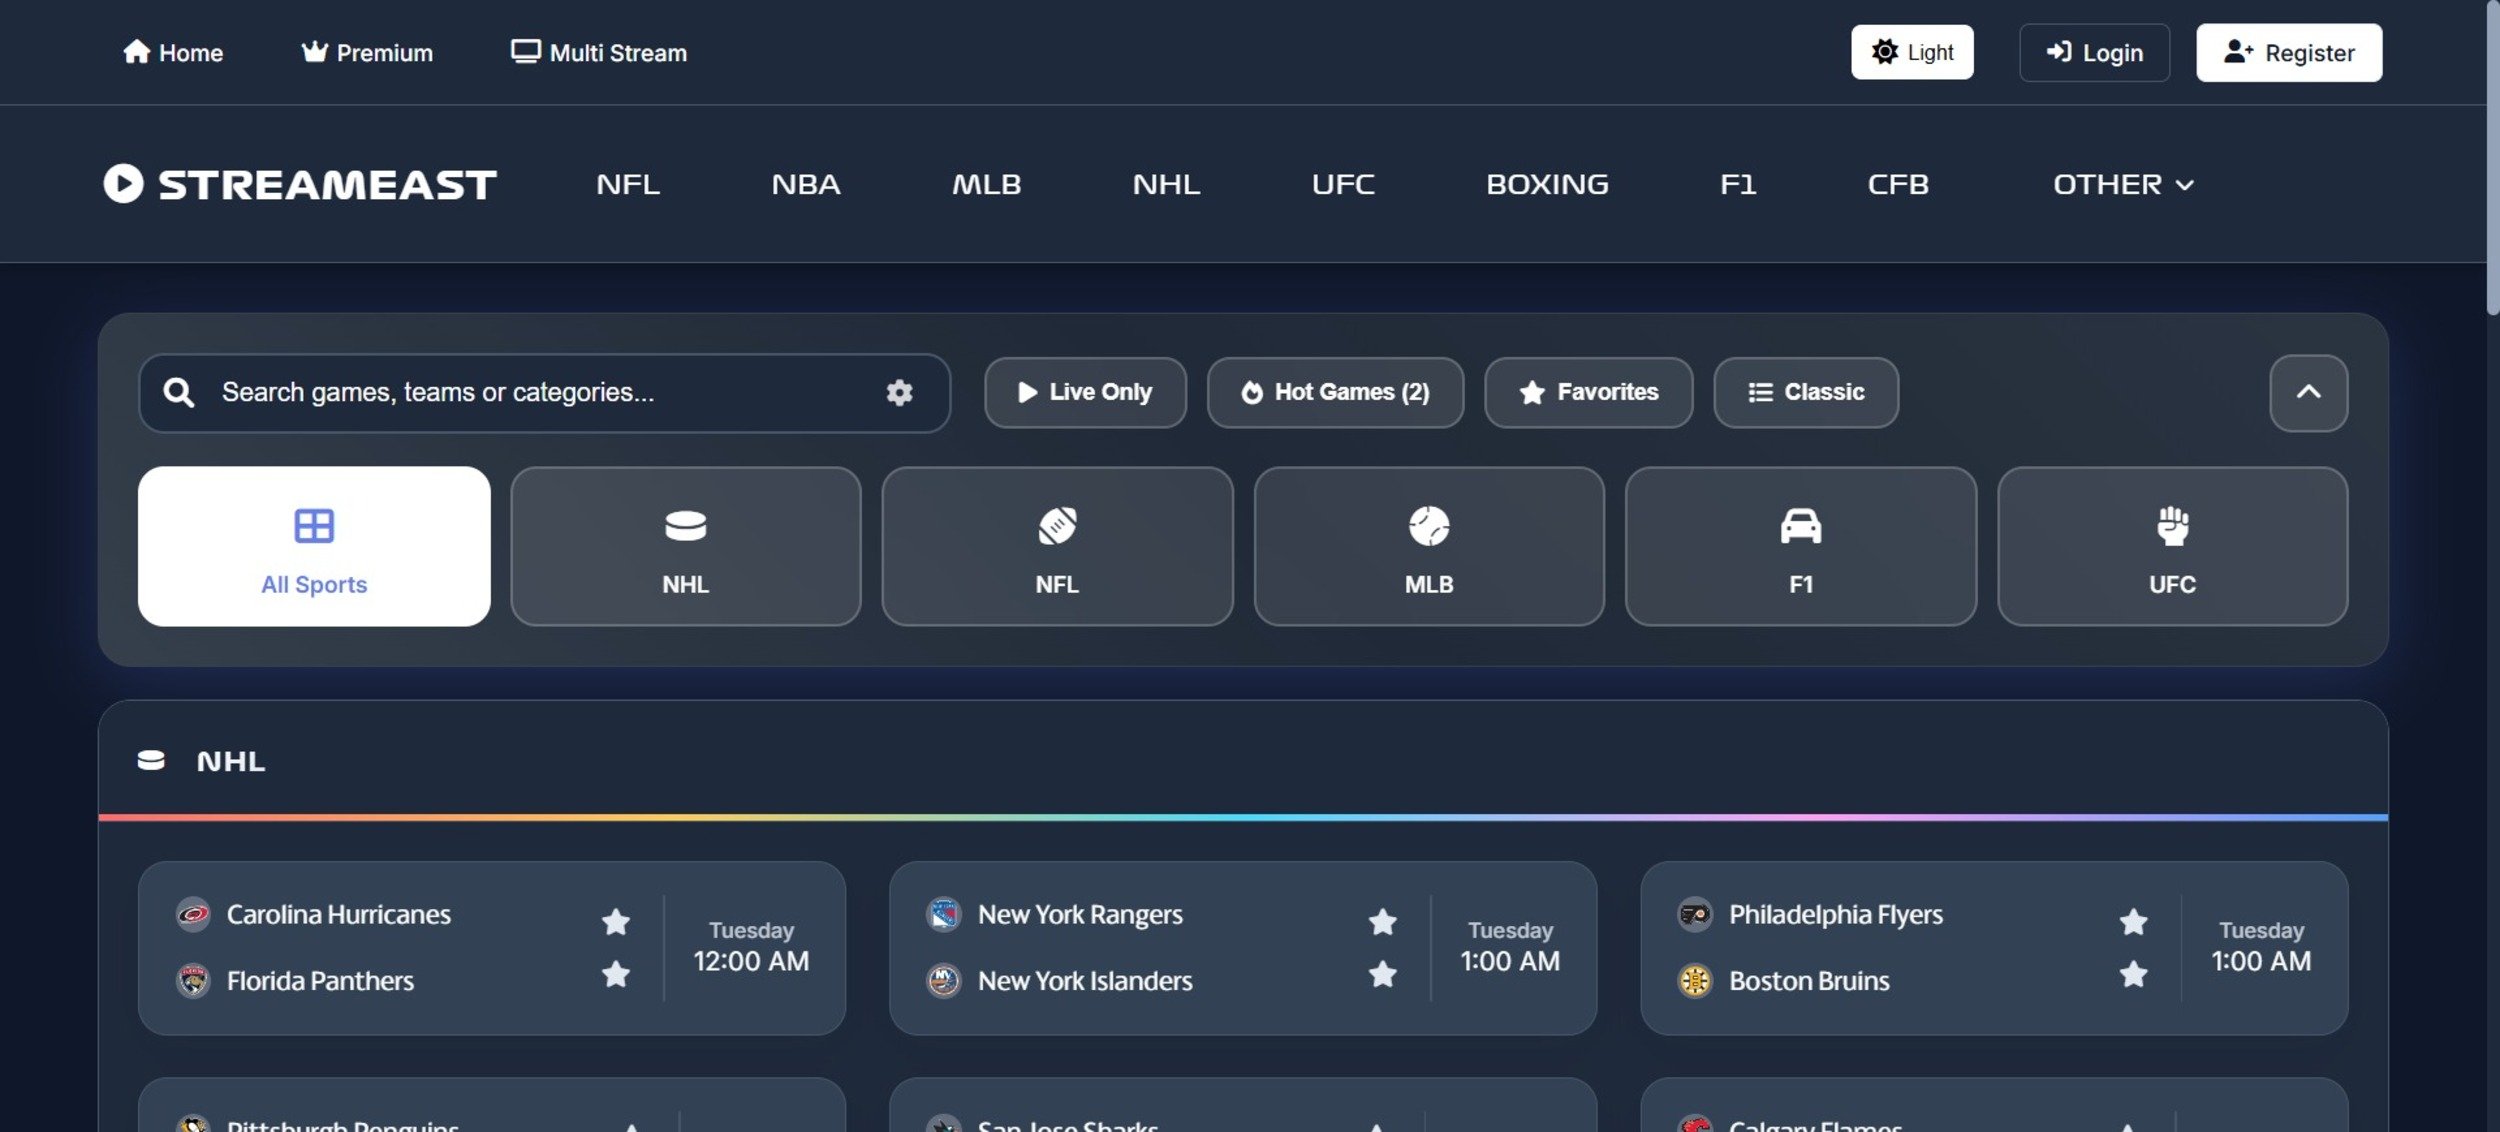
Task: Collapse the filter panel with chevron
Action: click(2308, 392)
